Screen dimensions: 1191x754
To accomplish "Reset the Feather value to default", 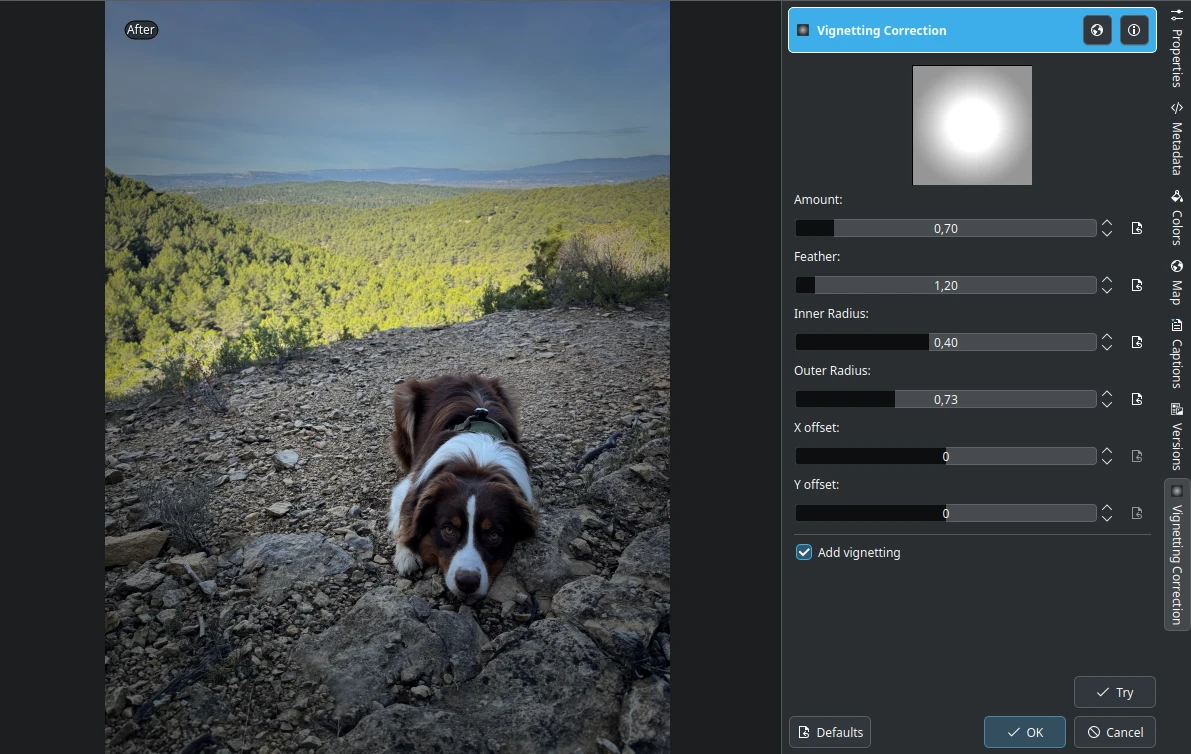I will pos(1137,285).
